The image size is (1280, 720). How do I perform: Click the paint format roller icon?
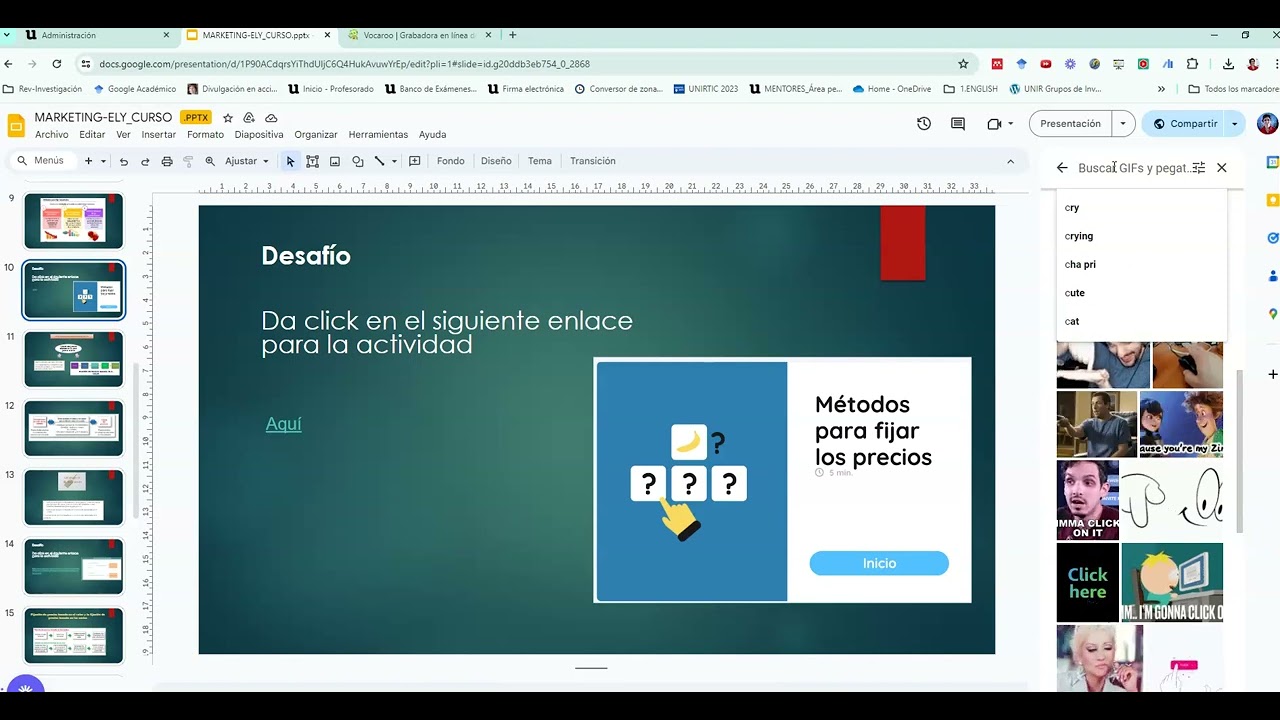coord(188,161)
